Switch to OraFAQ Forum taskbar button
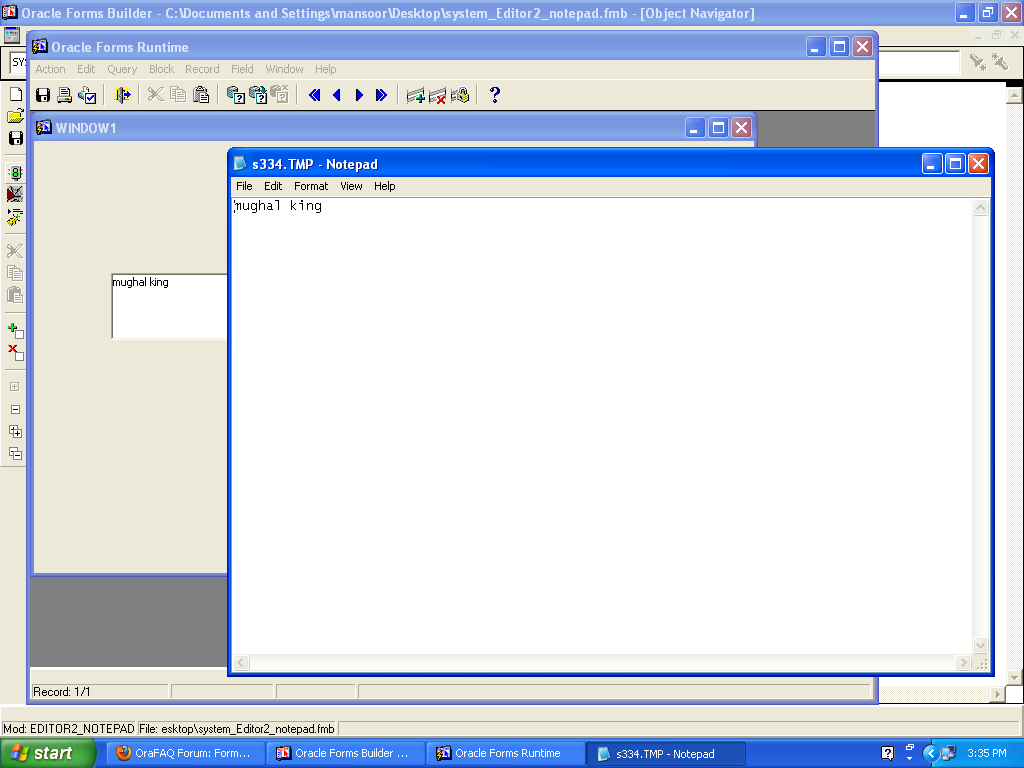 click(186, 754)
